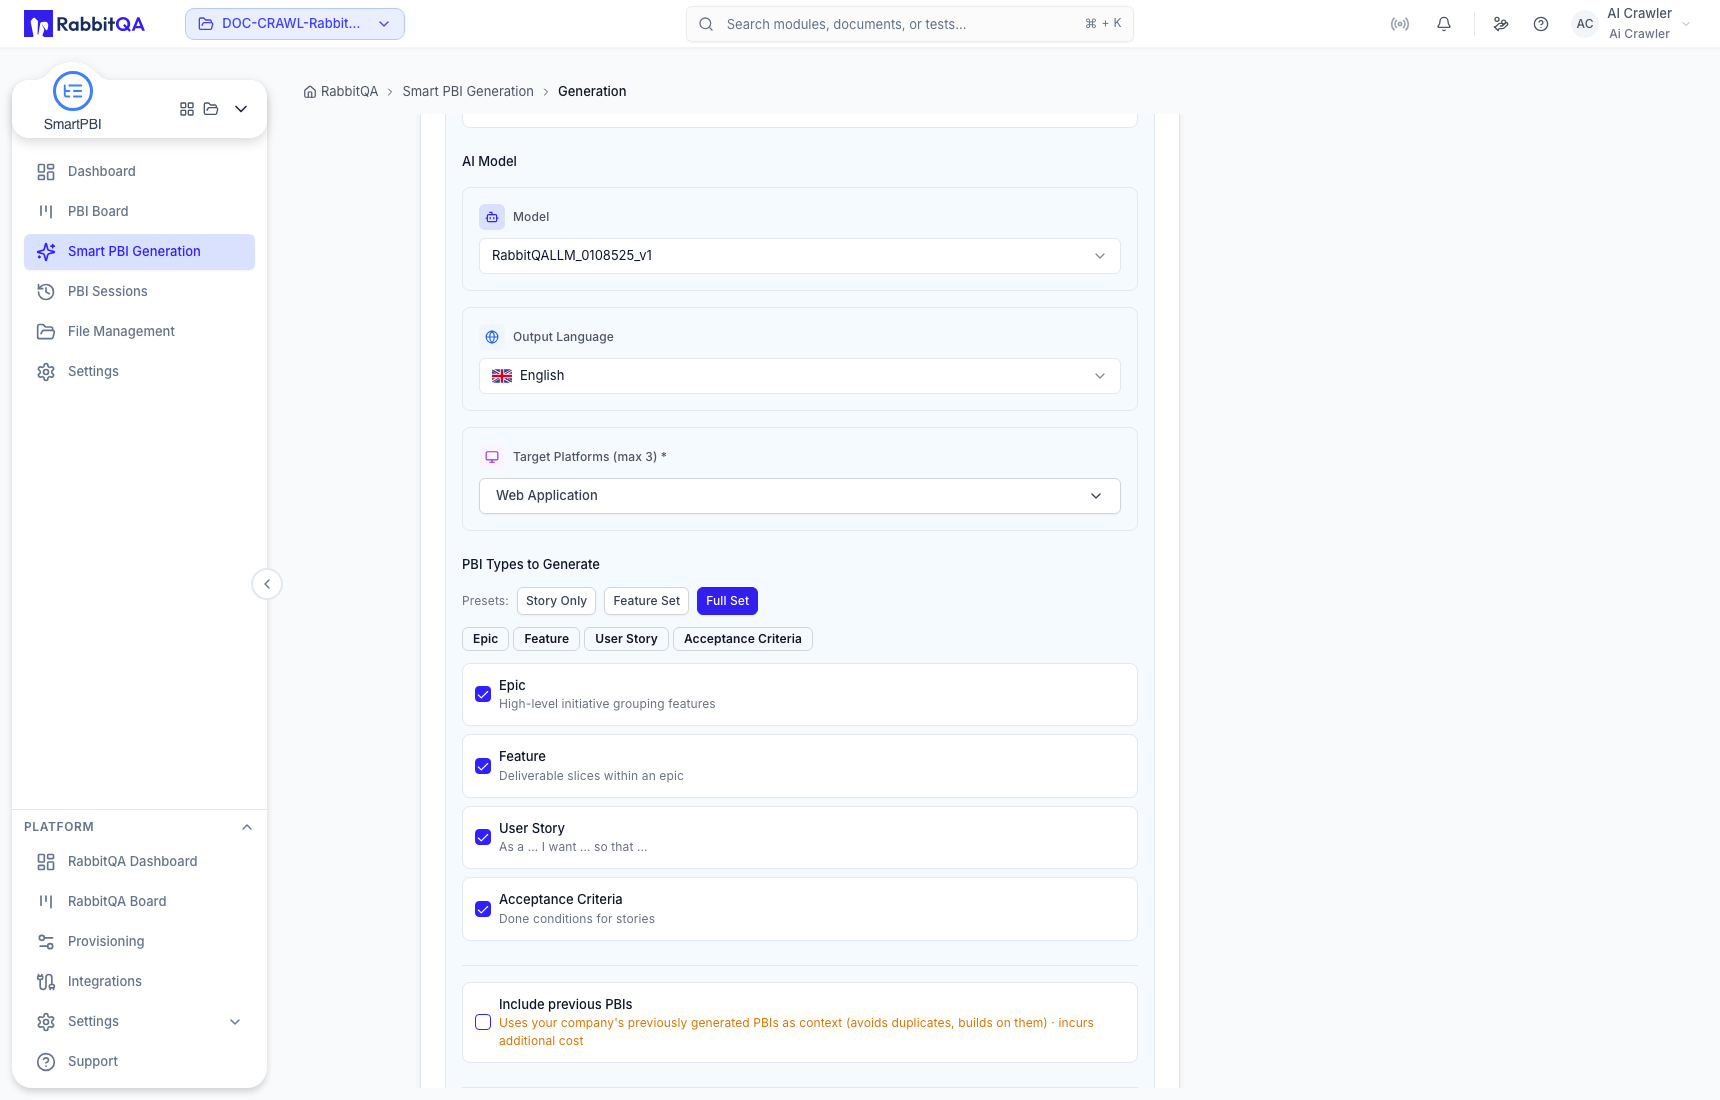Click the magic wand icon in header

click(1501, 24)
